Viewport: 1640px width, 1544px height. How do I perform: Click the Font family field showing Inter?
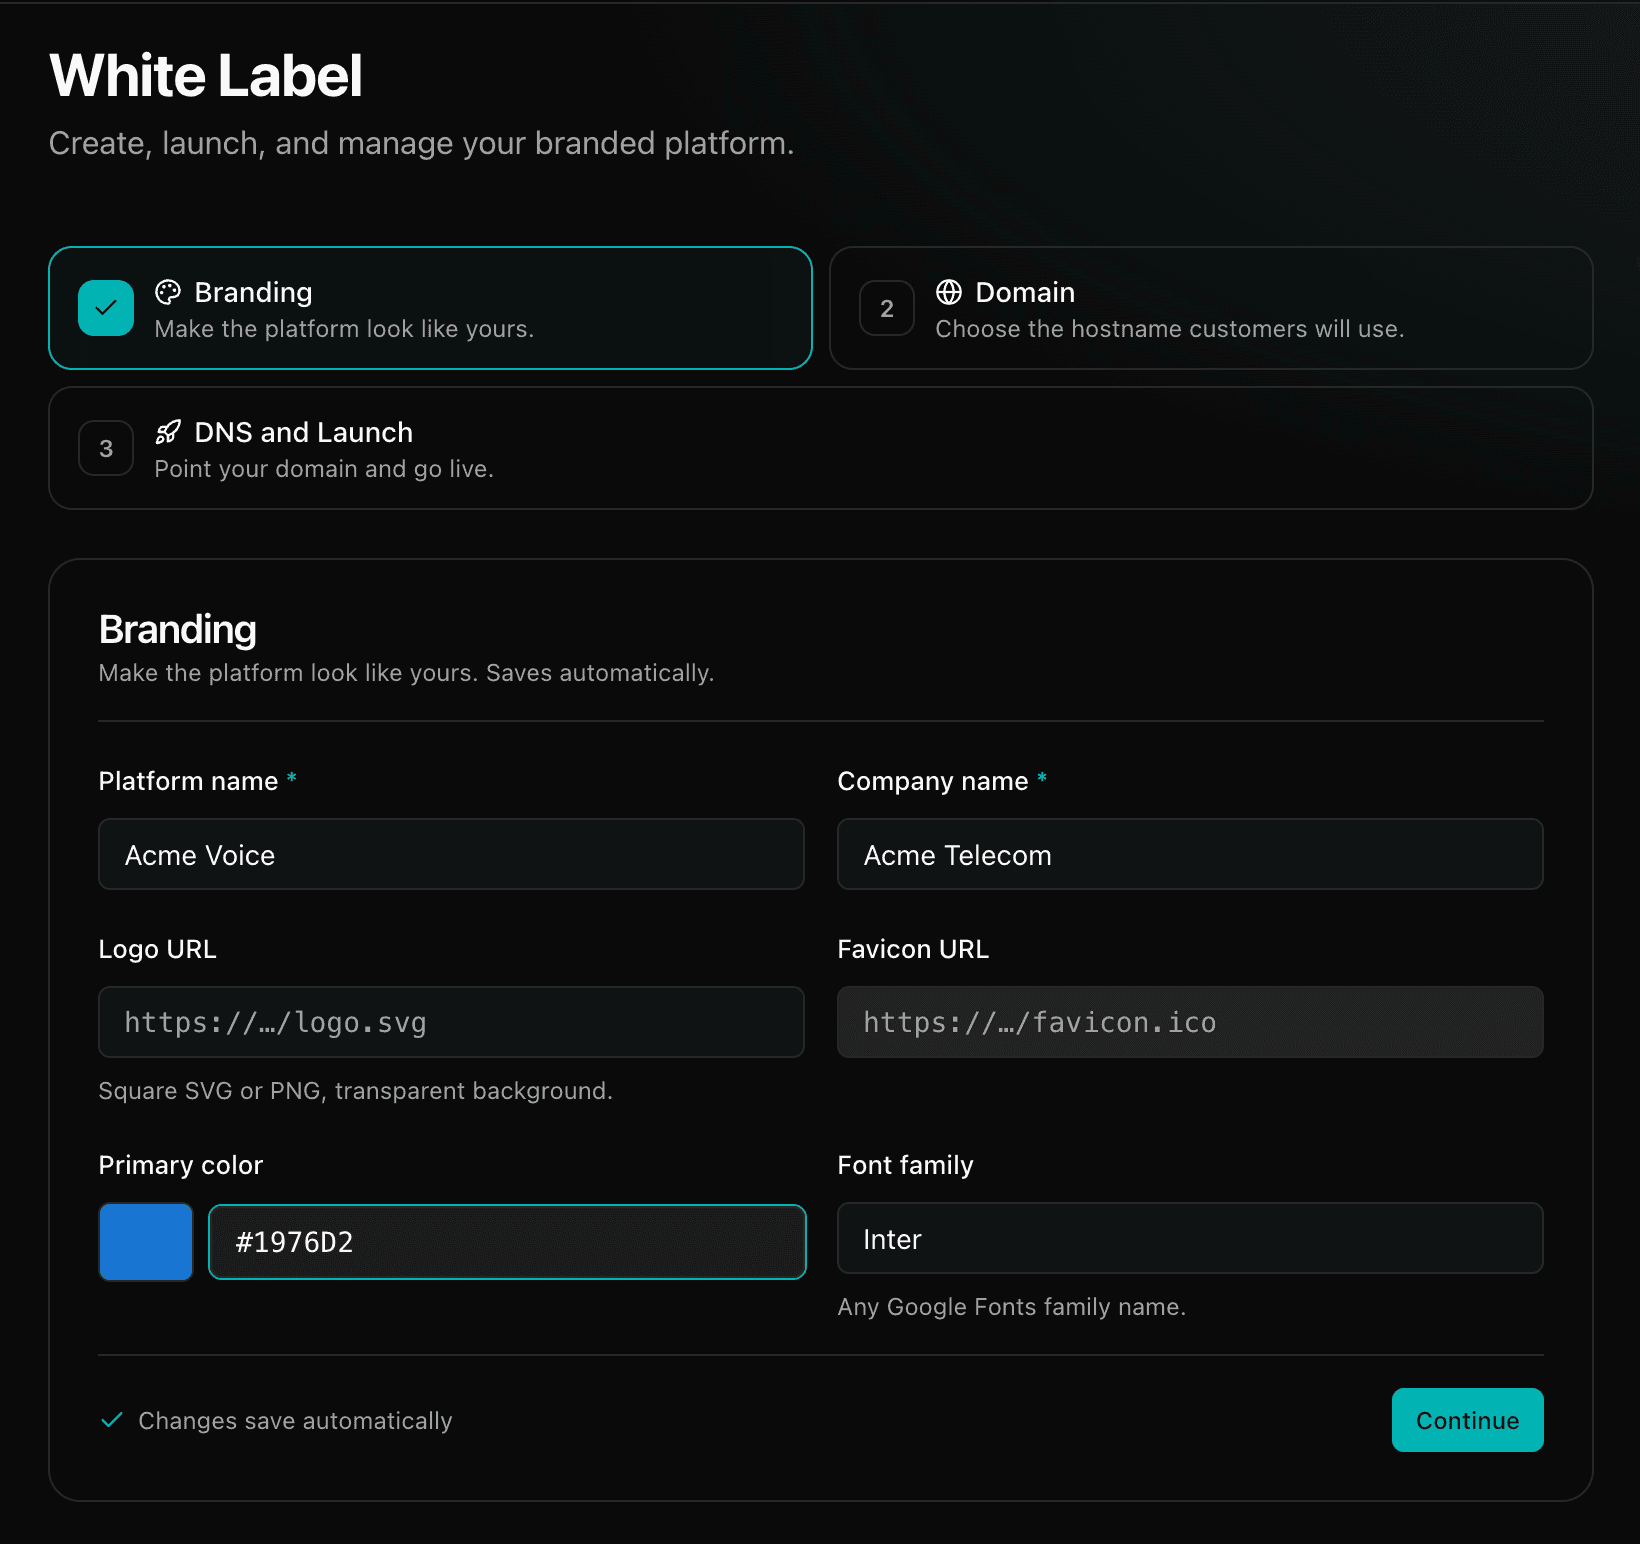coord(1190,1238)
